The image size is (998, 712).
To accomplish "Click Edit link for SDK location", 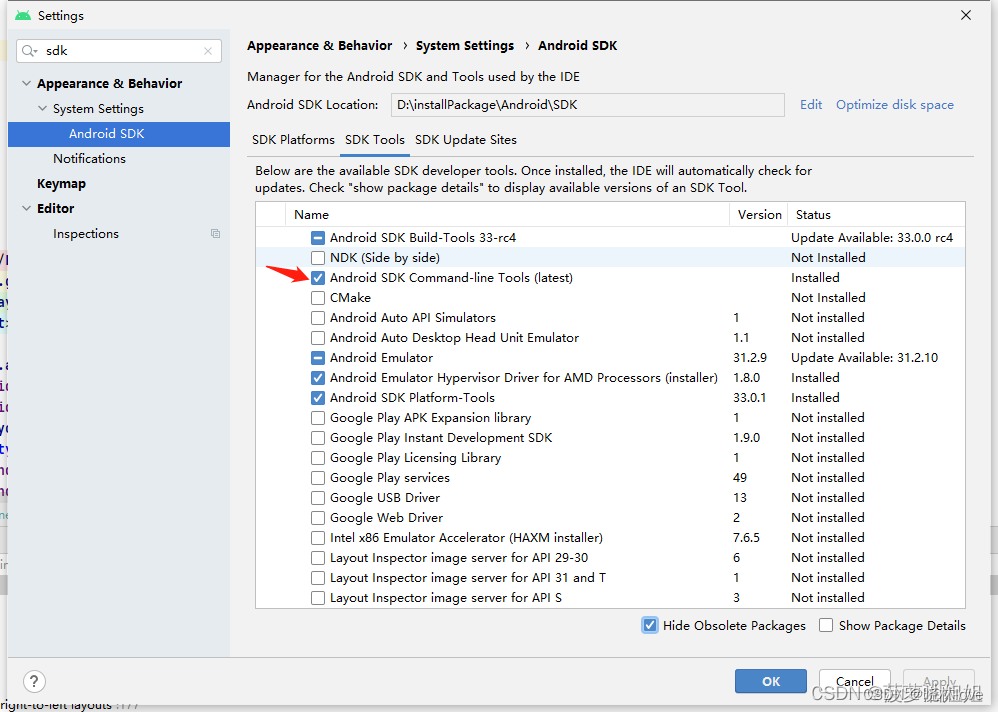I will [x=811, y=104].
